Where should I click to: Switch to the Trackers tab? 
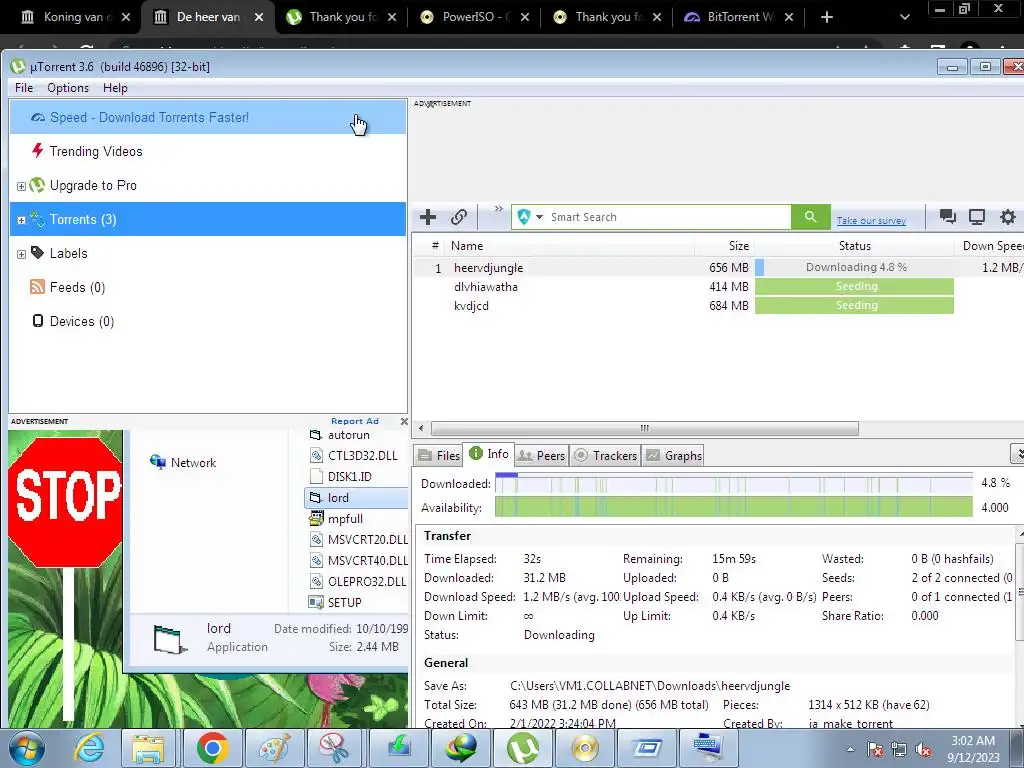point(605,455)
